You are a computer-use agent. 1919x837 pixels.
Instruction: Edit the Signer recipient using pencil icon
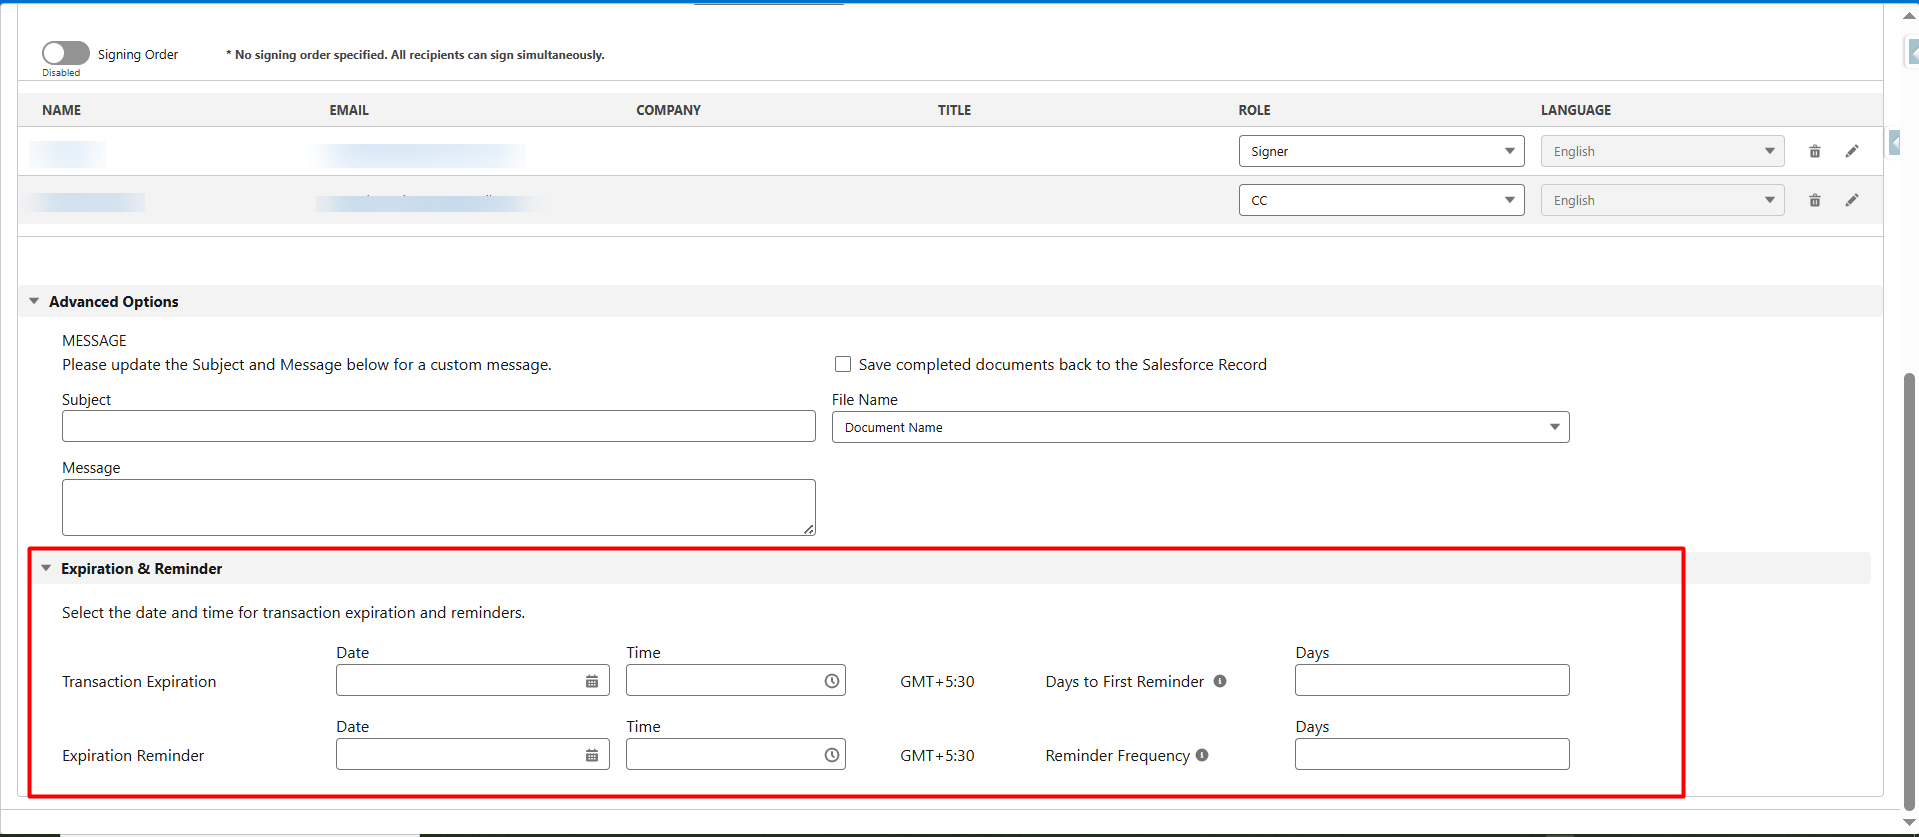click(x=1852, y=151)
